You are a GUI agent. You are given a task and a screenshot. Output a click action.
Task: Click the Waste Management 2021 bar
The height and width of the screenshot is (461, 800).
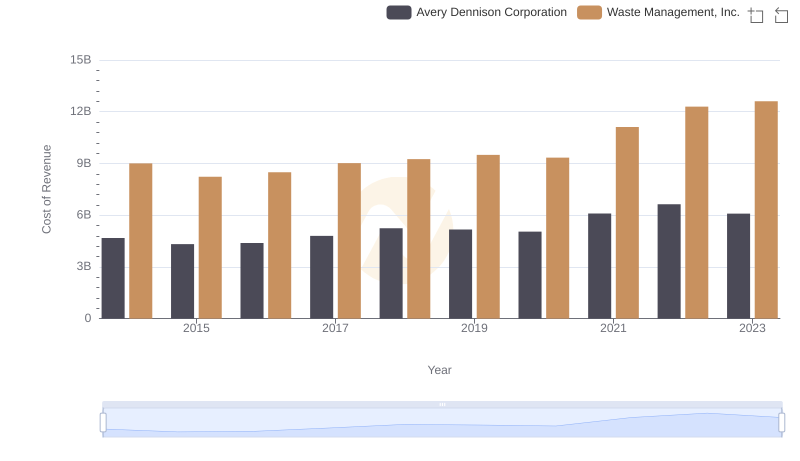tap(627, 222)
